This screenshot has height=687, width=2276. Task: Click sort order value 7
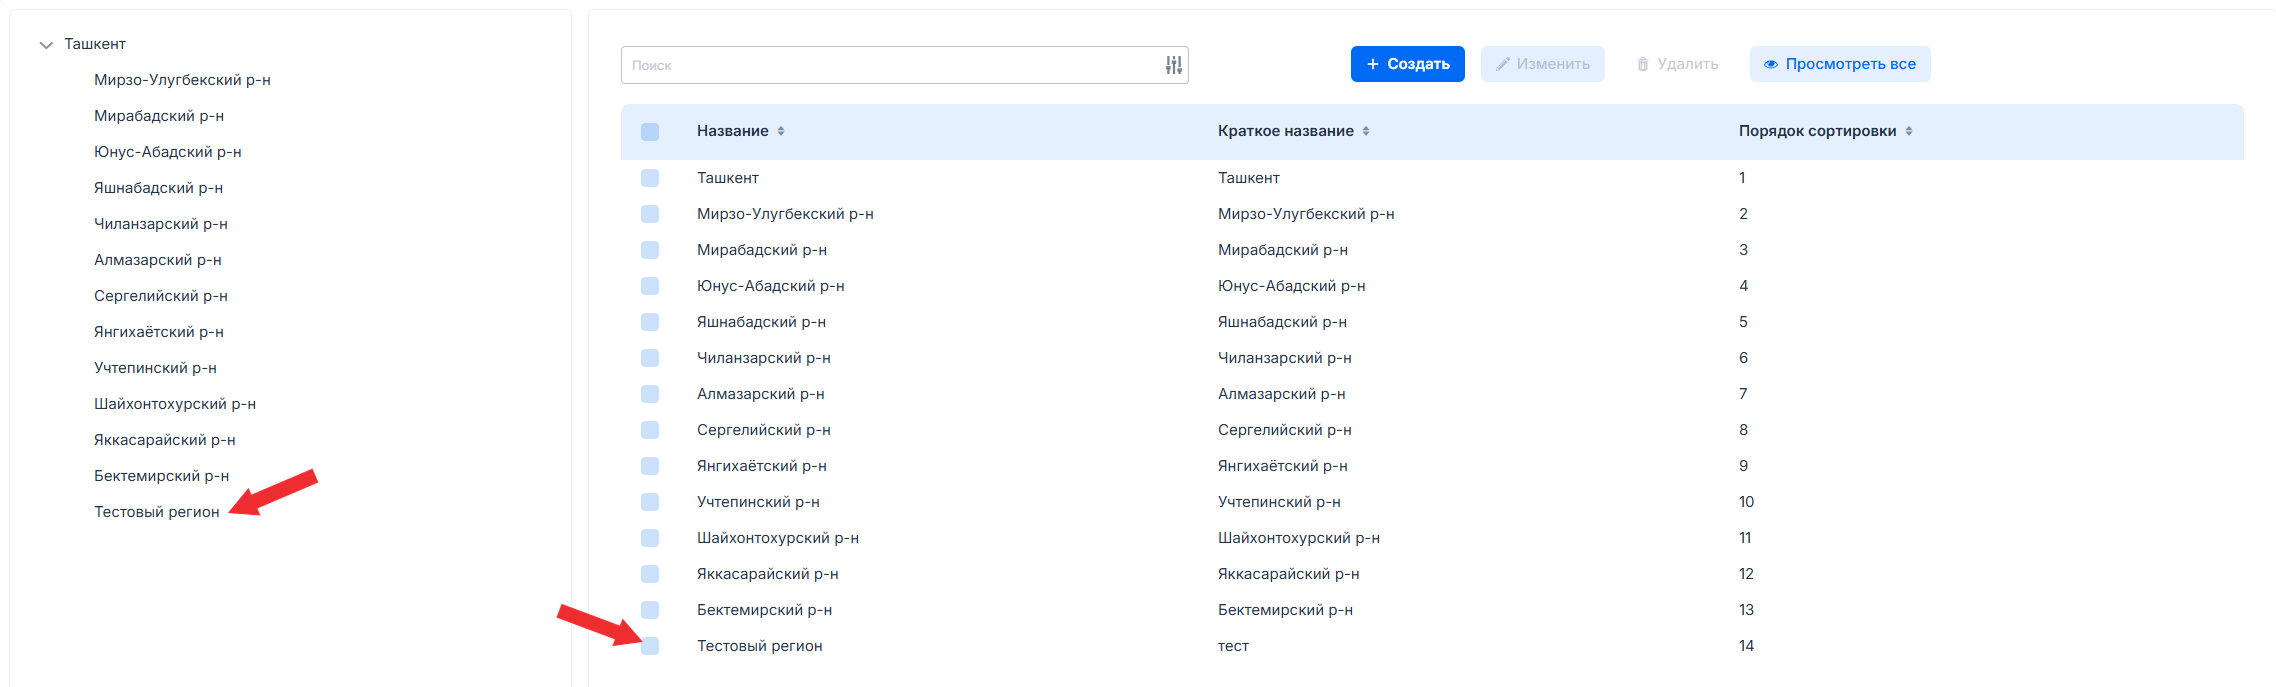pos(1743,394)
